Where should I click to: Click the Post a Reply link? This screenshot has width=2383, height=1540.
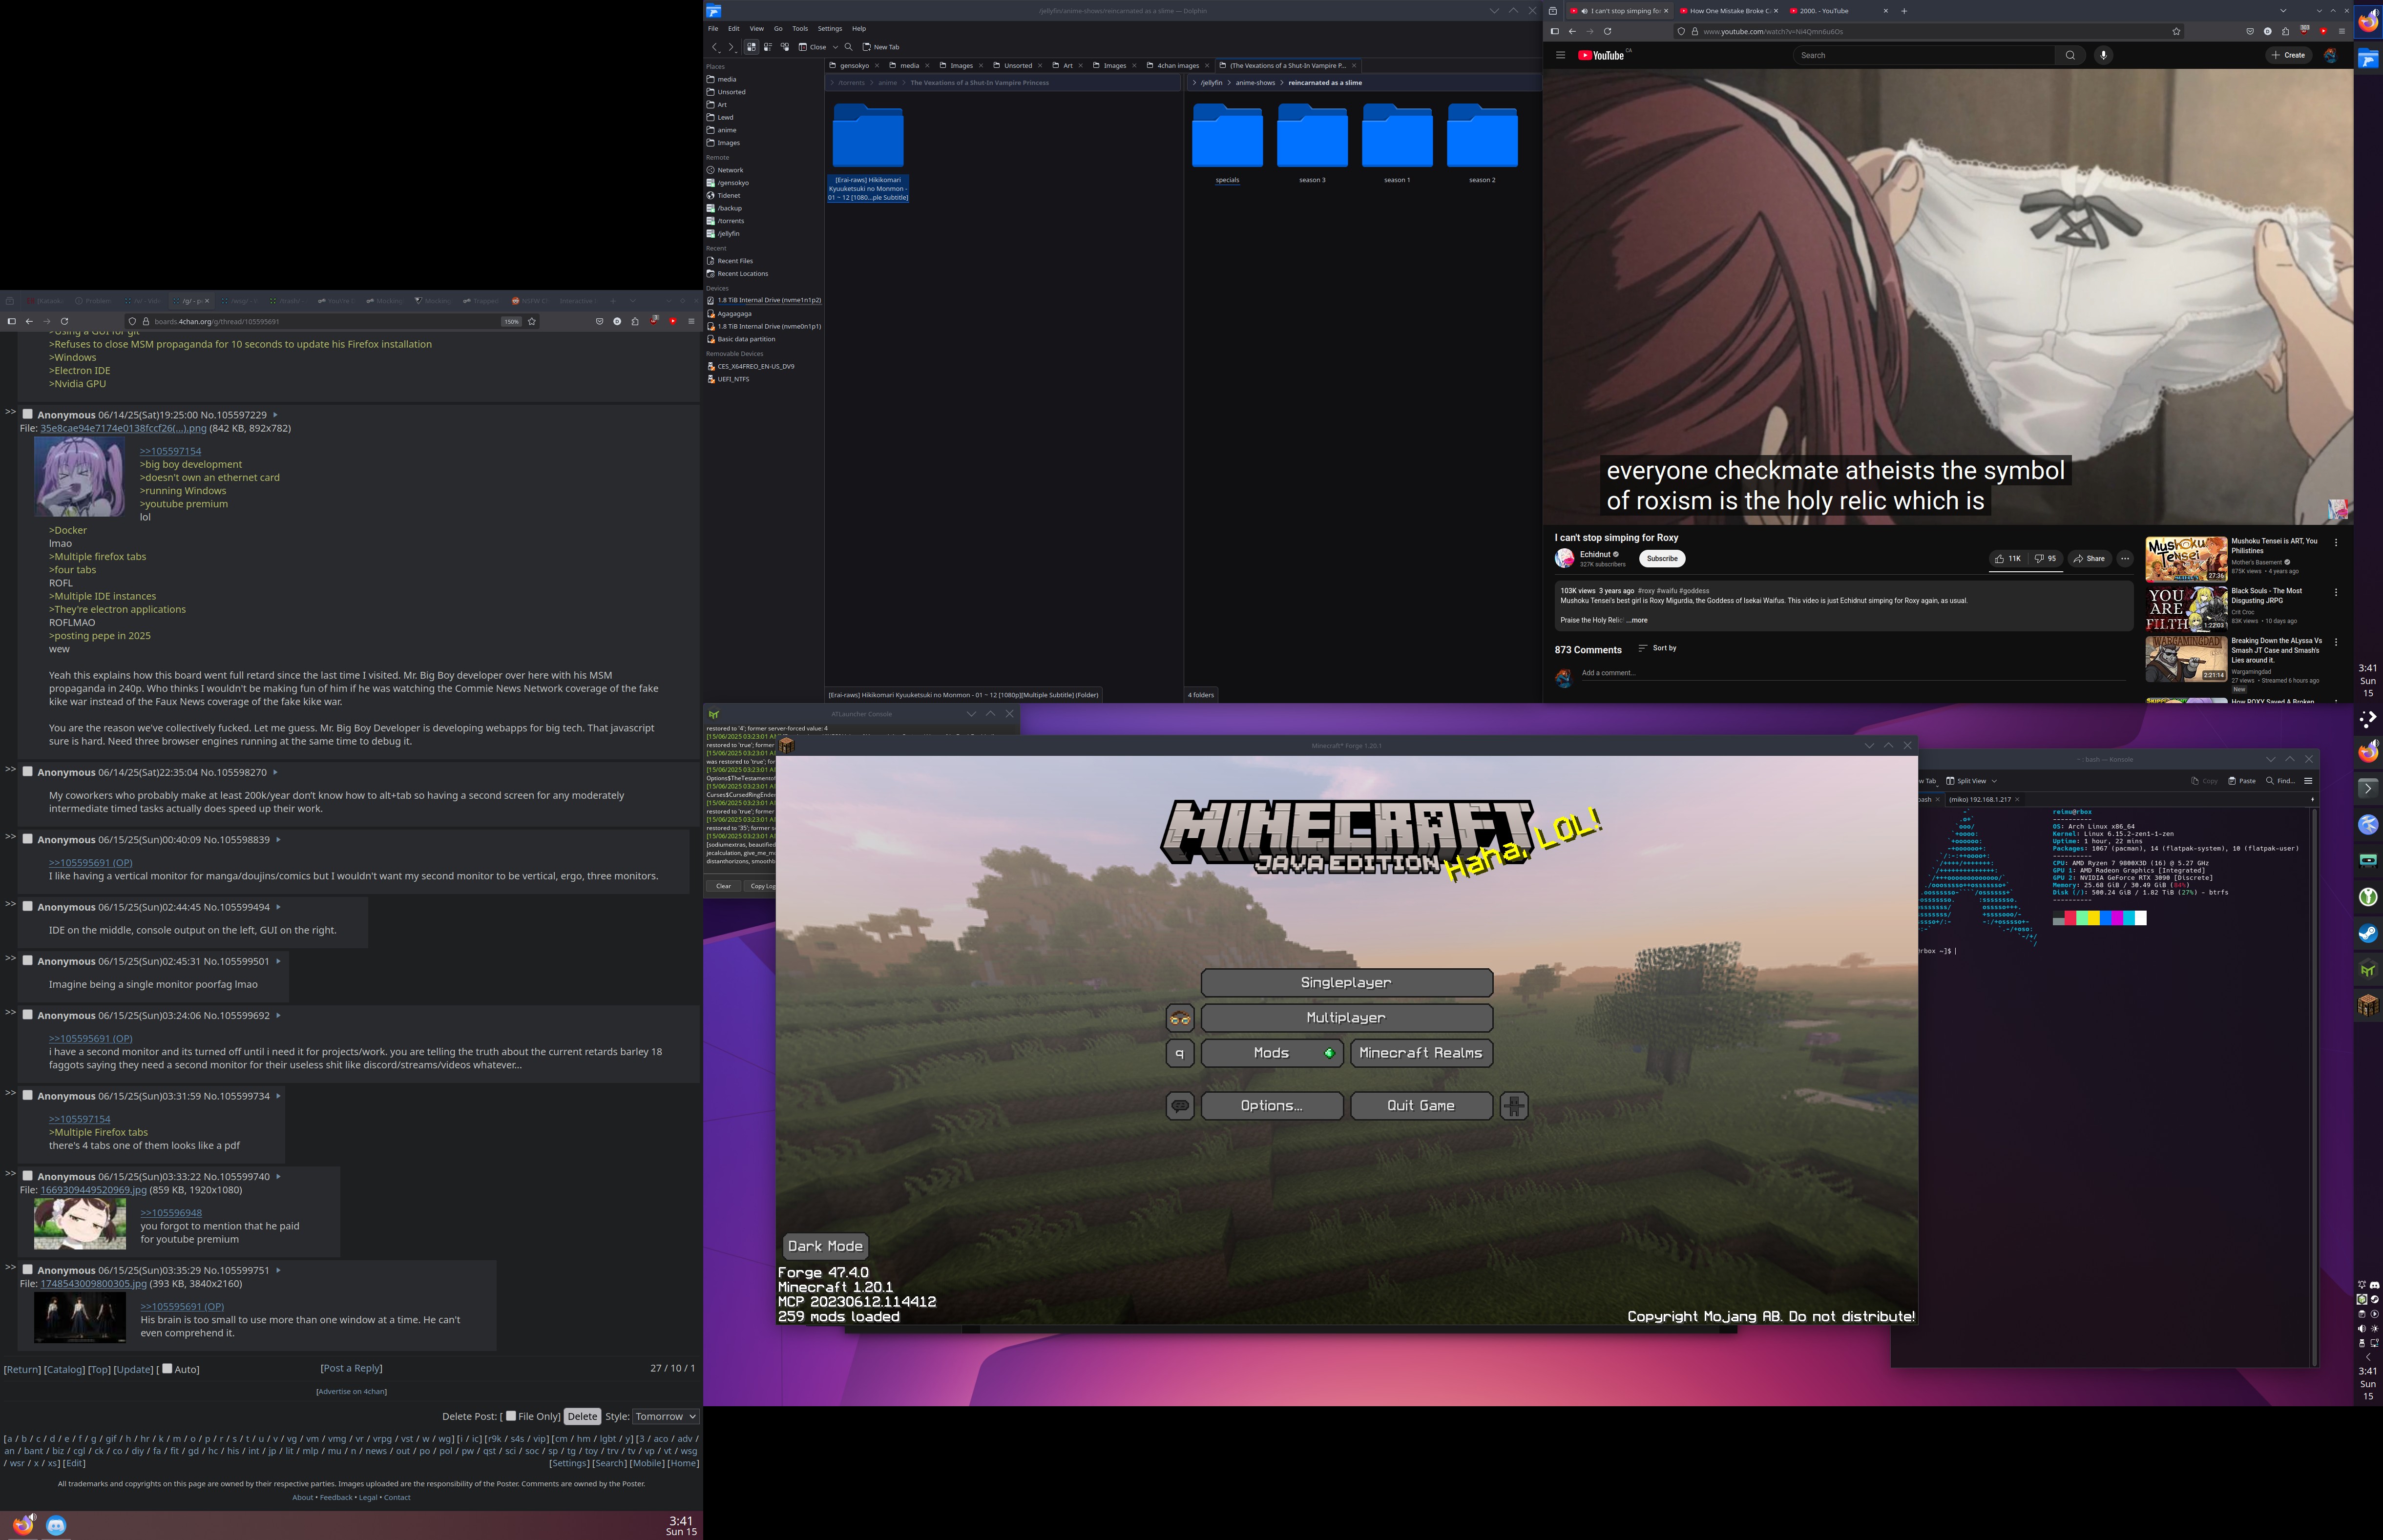point(351,1368)
